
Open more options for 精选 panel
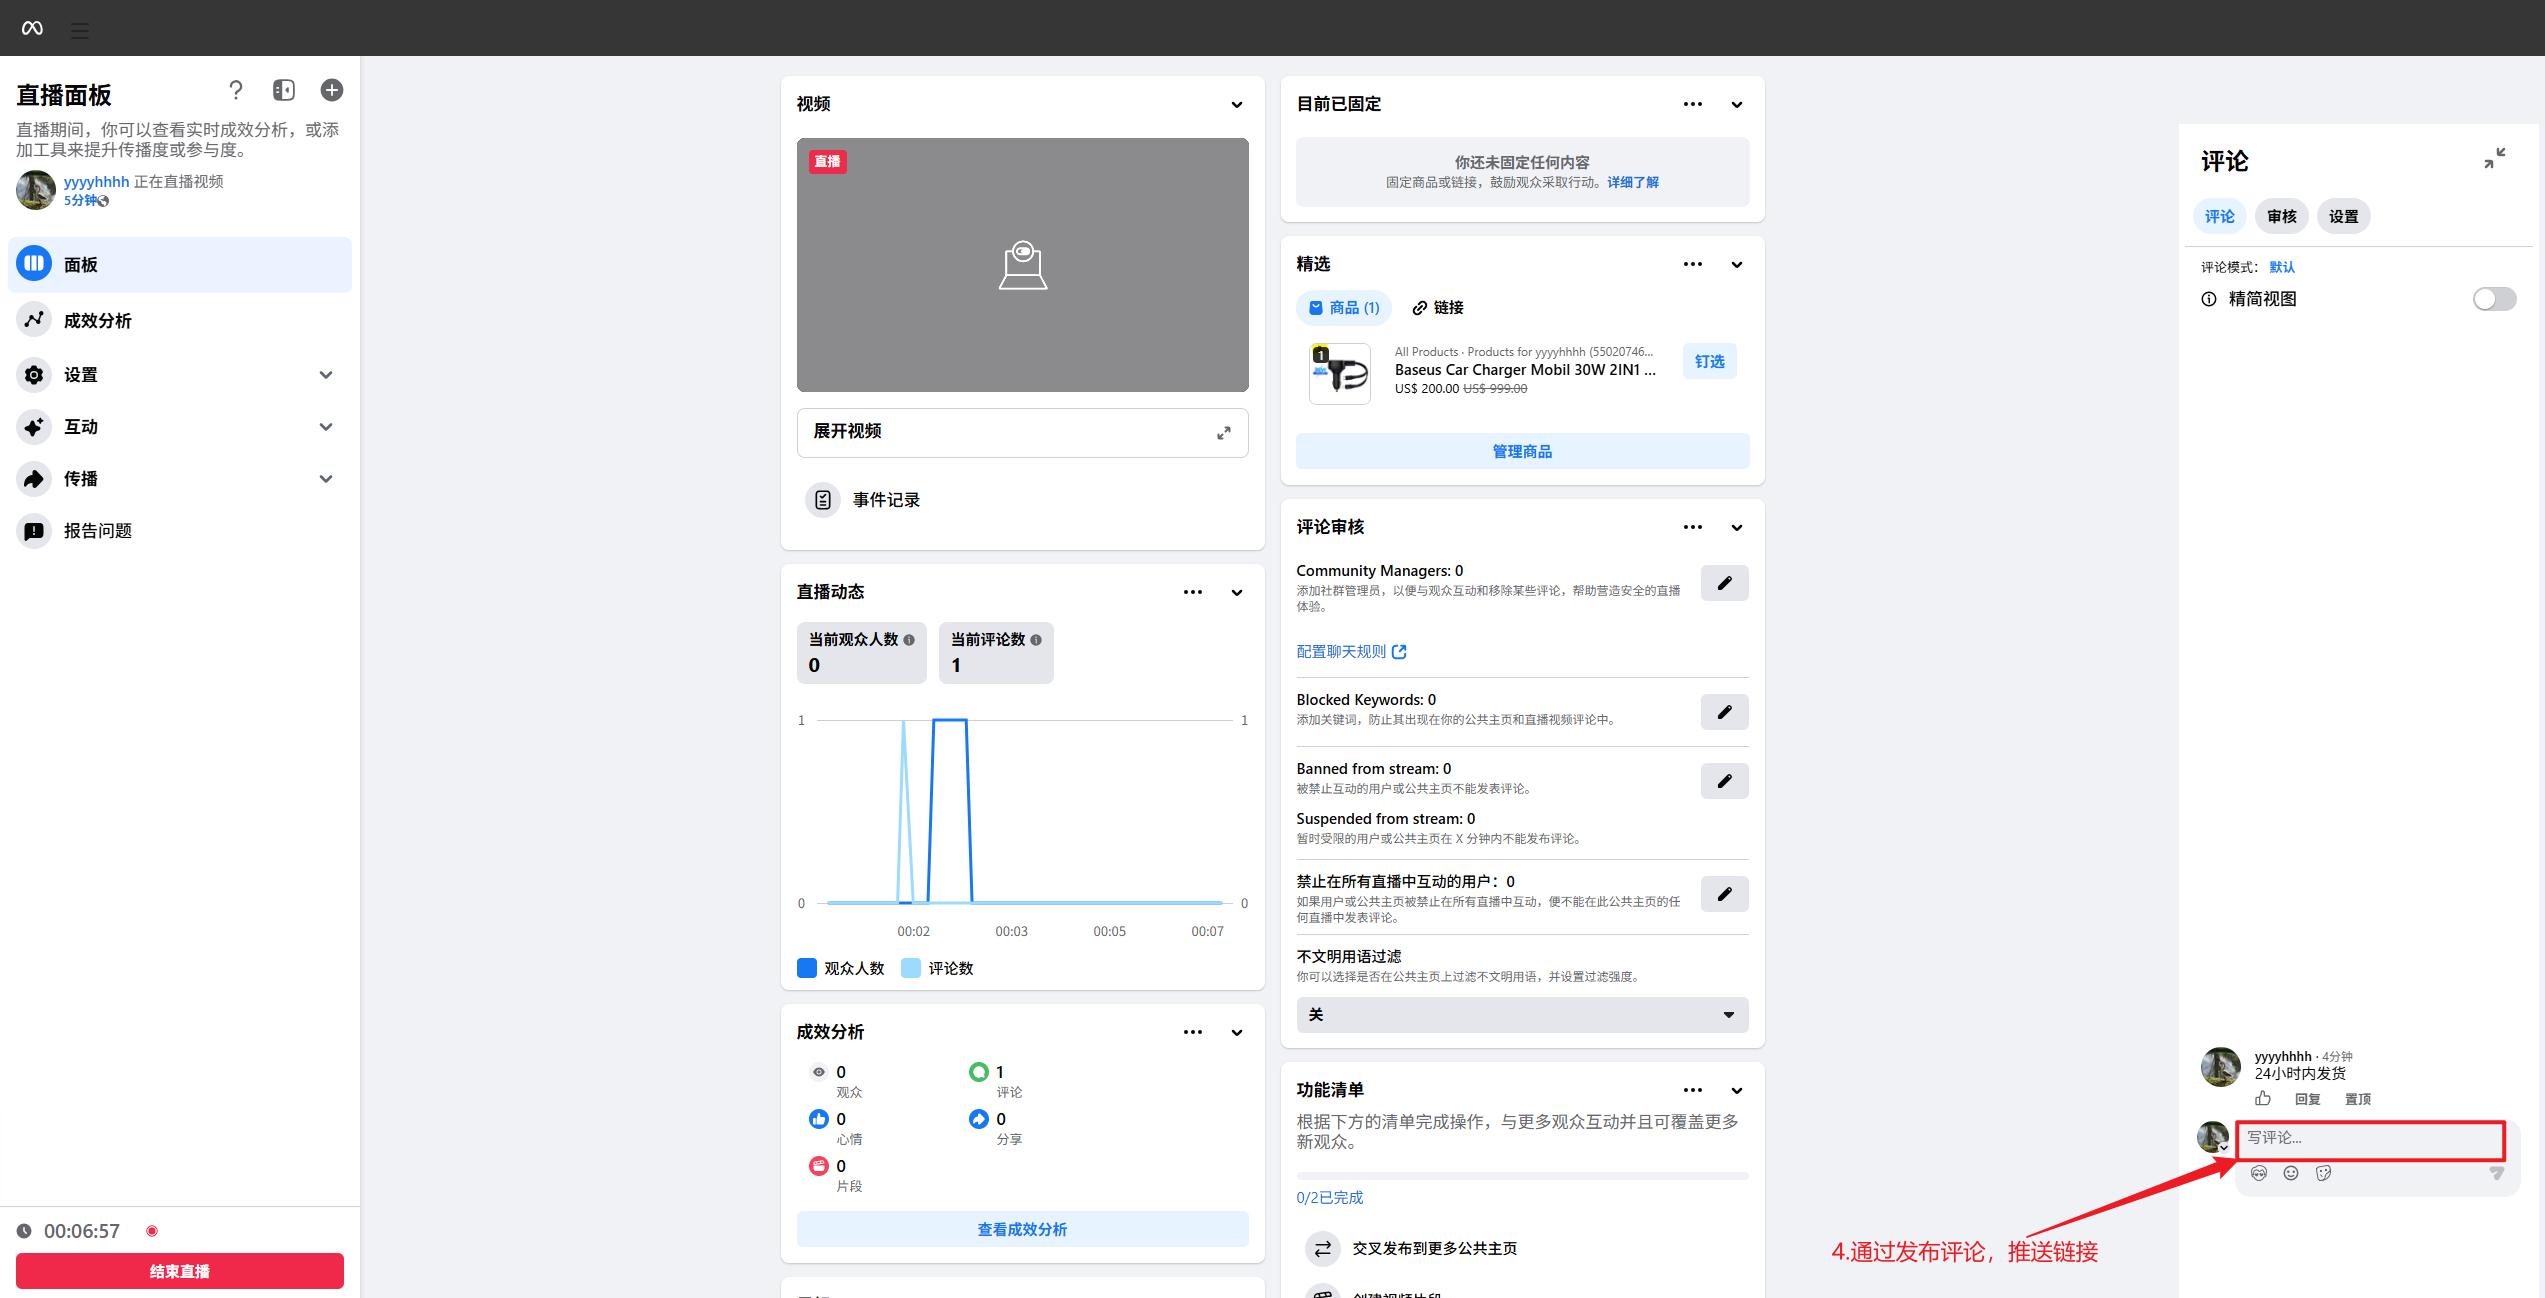1692,264
